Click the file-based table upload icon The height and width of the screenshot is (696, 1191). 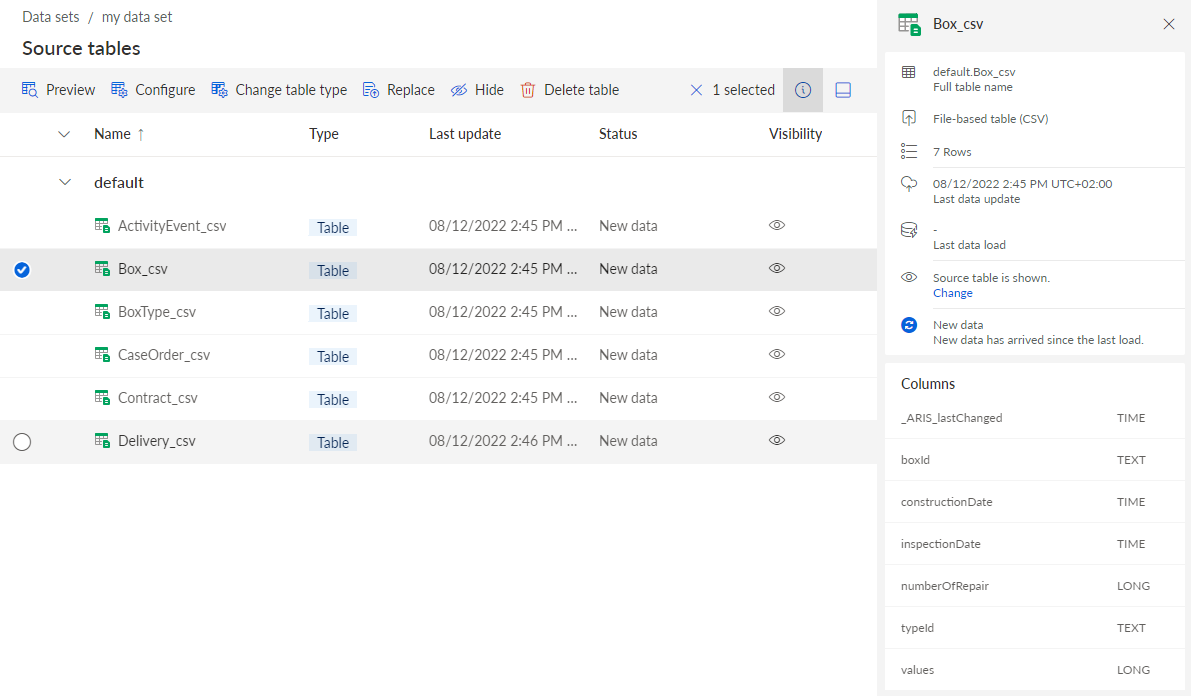(x=908, y=118)
